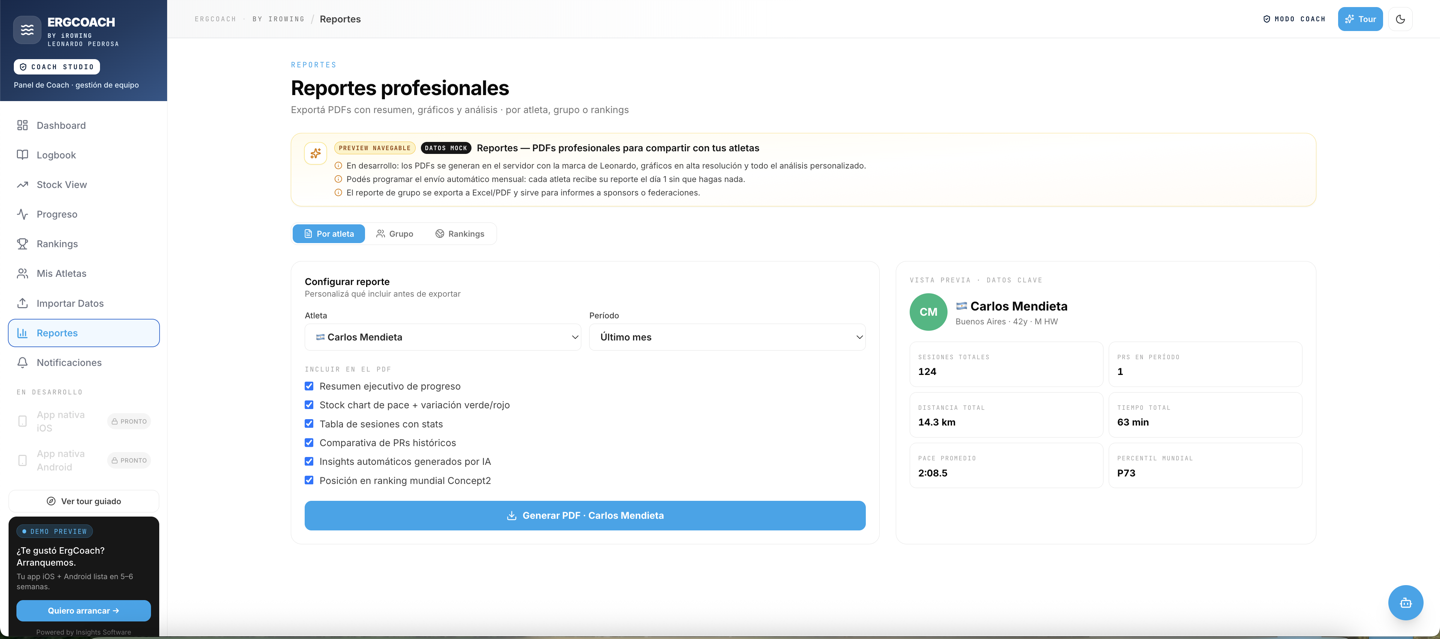1440x639 pixels.
Task: Click the Coach Studio badge
Action: coord(57,67)
